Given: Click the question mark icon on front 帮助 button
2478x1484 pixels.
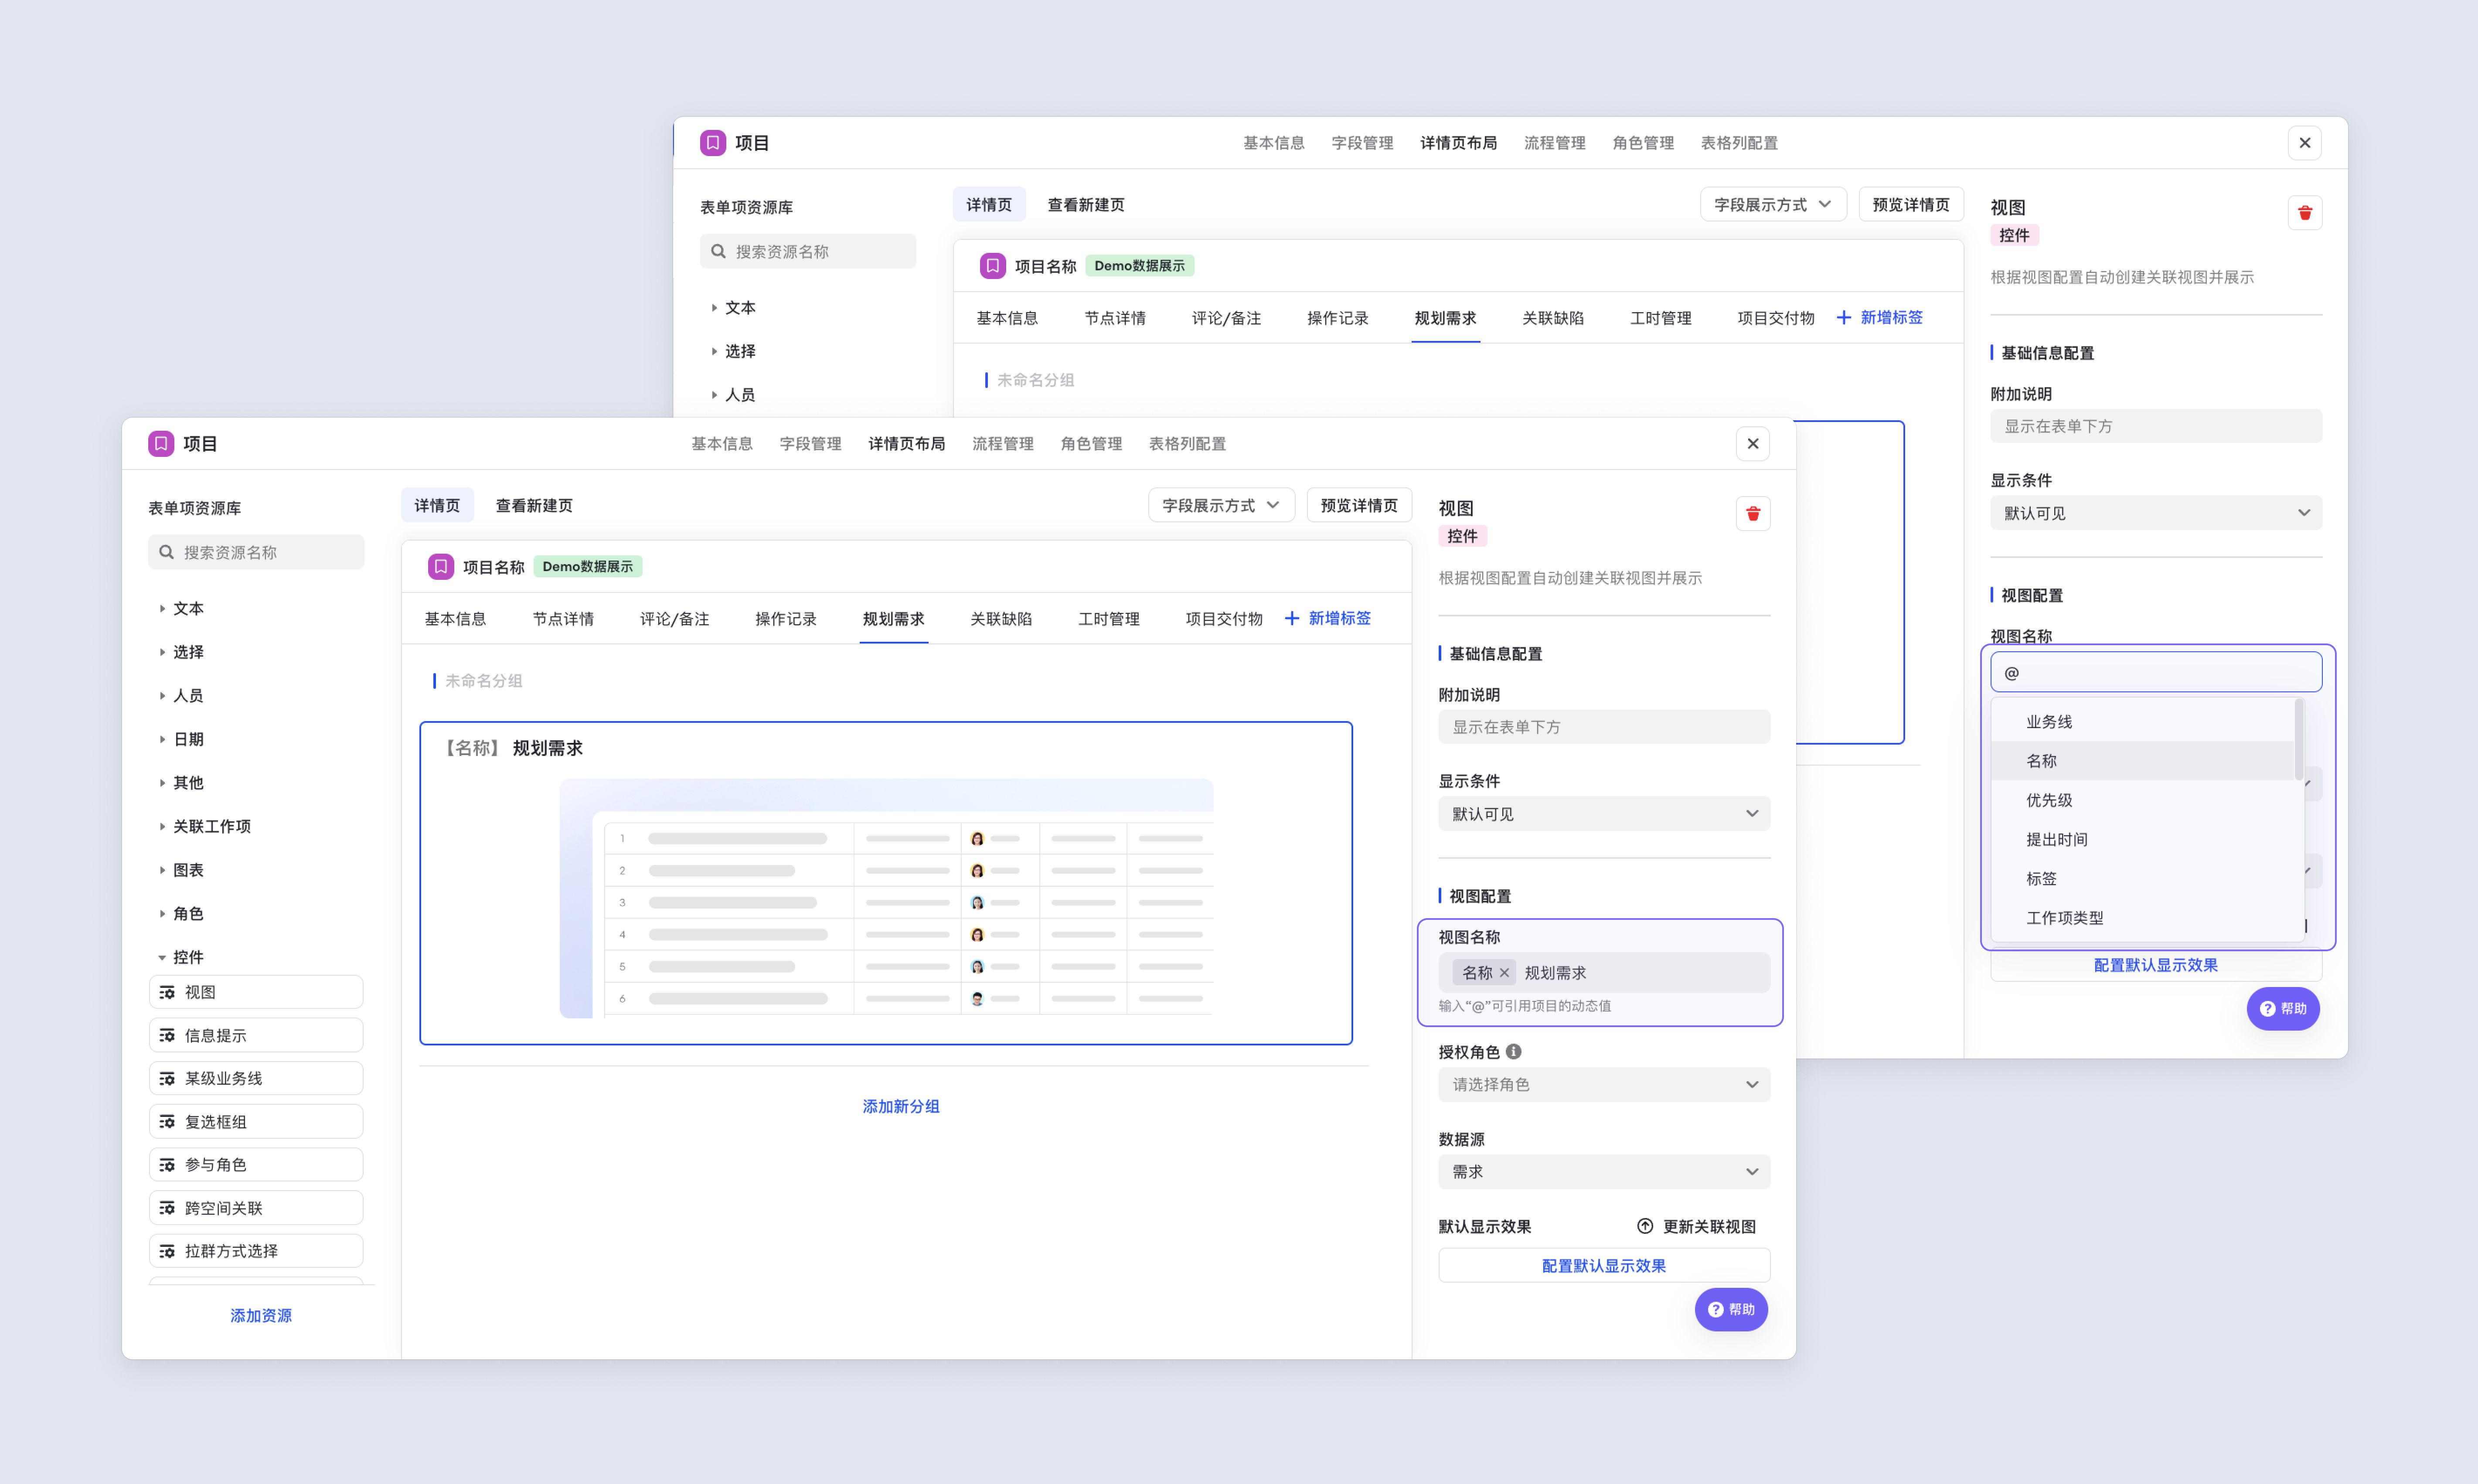Looking at the screenshot, I should point(1715,1310).
